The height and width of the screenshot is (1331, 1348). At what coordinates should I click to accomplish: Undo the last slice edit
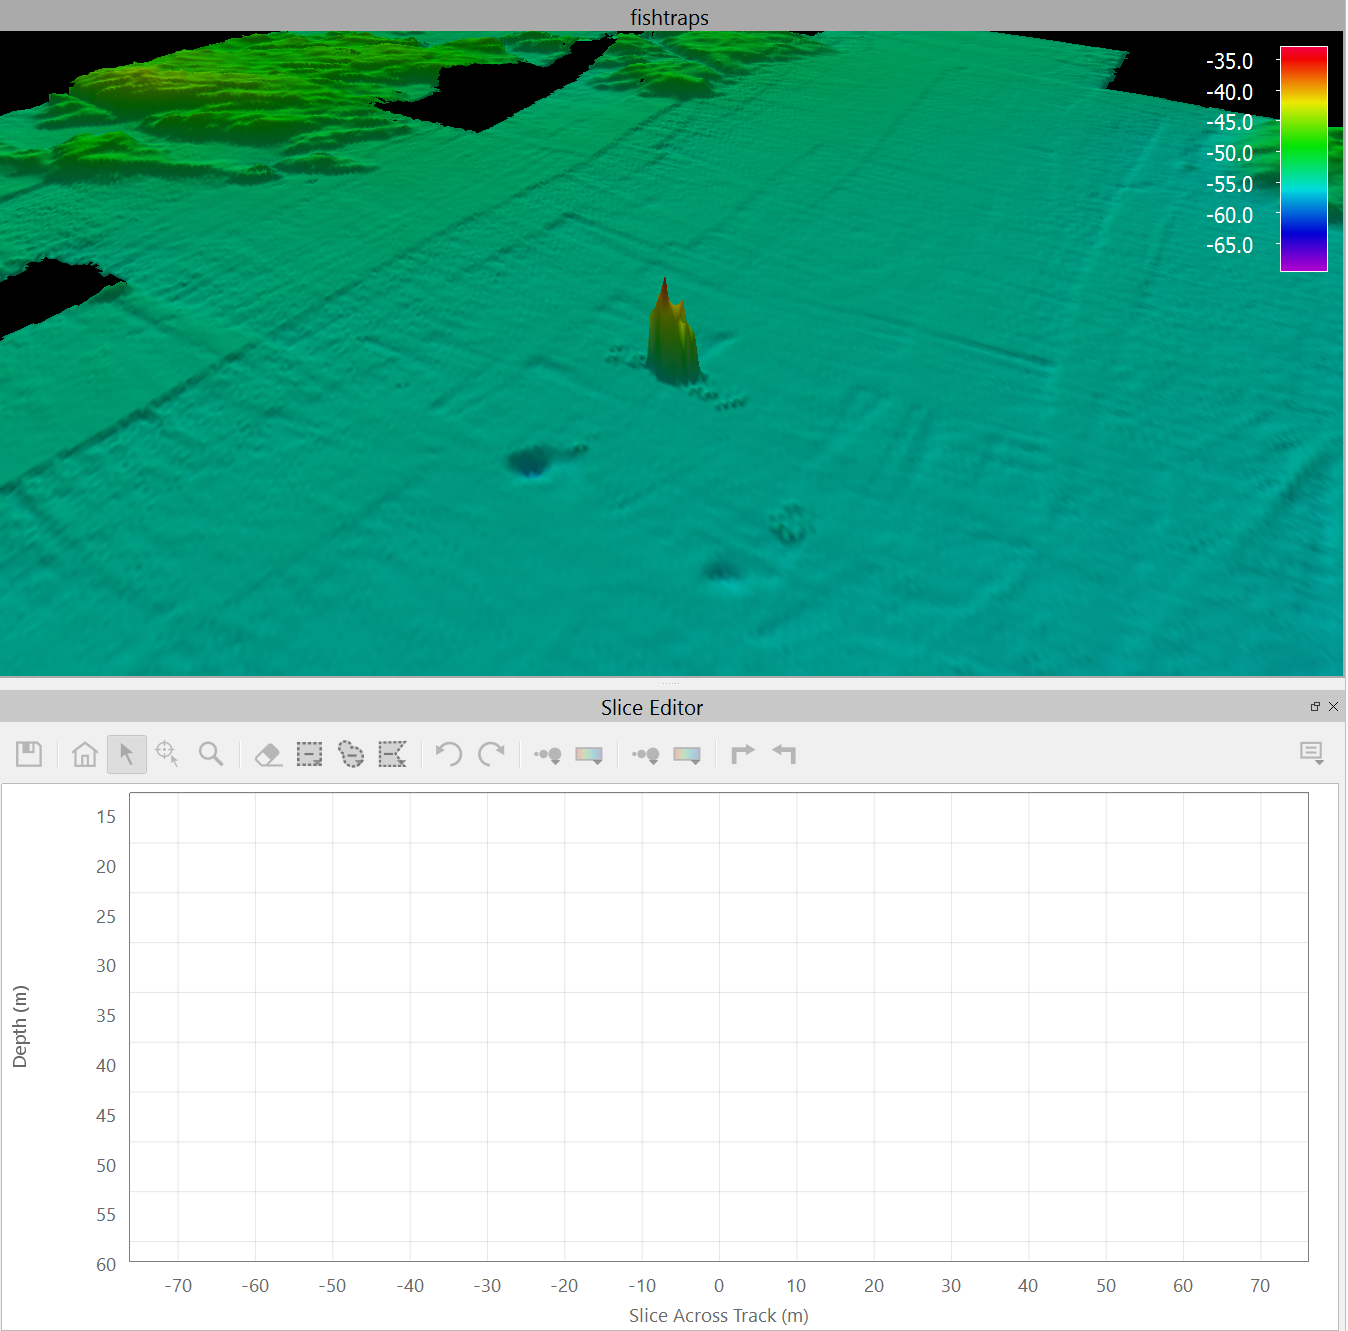point(449,754)
